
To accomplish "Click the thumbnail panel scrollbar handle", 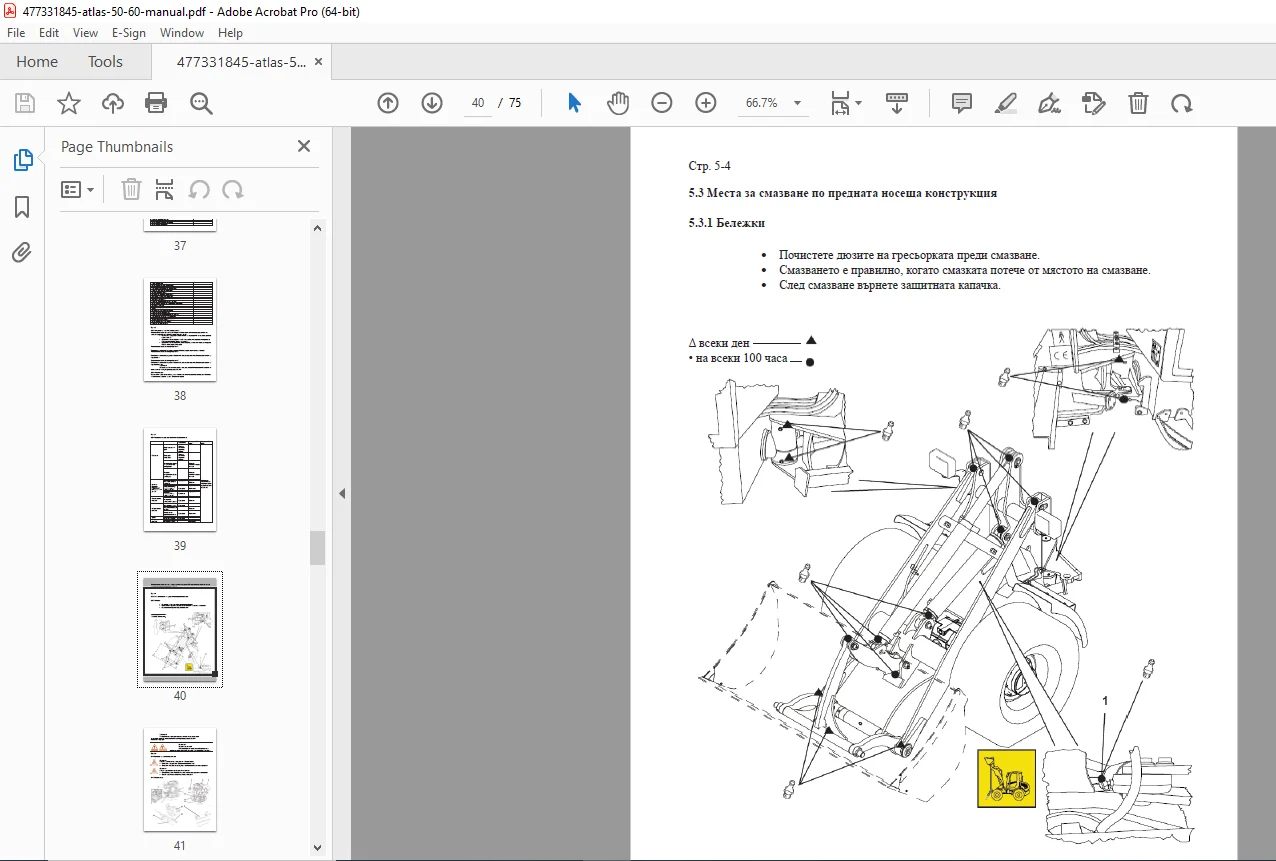I will point(317,548).
